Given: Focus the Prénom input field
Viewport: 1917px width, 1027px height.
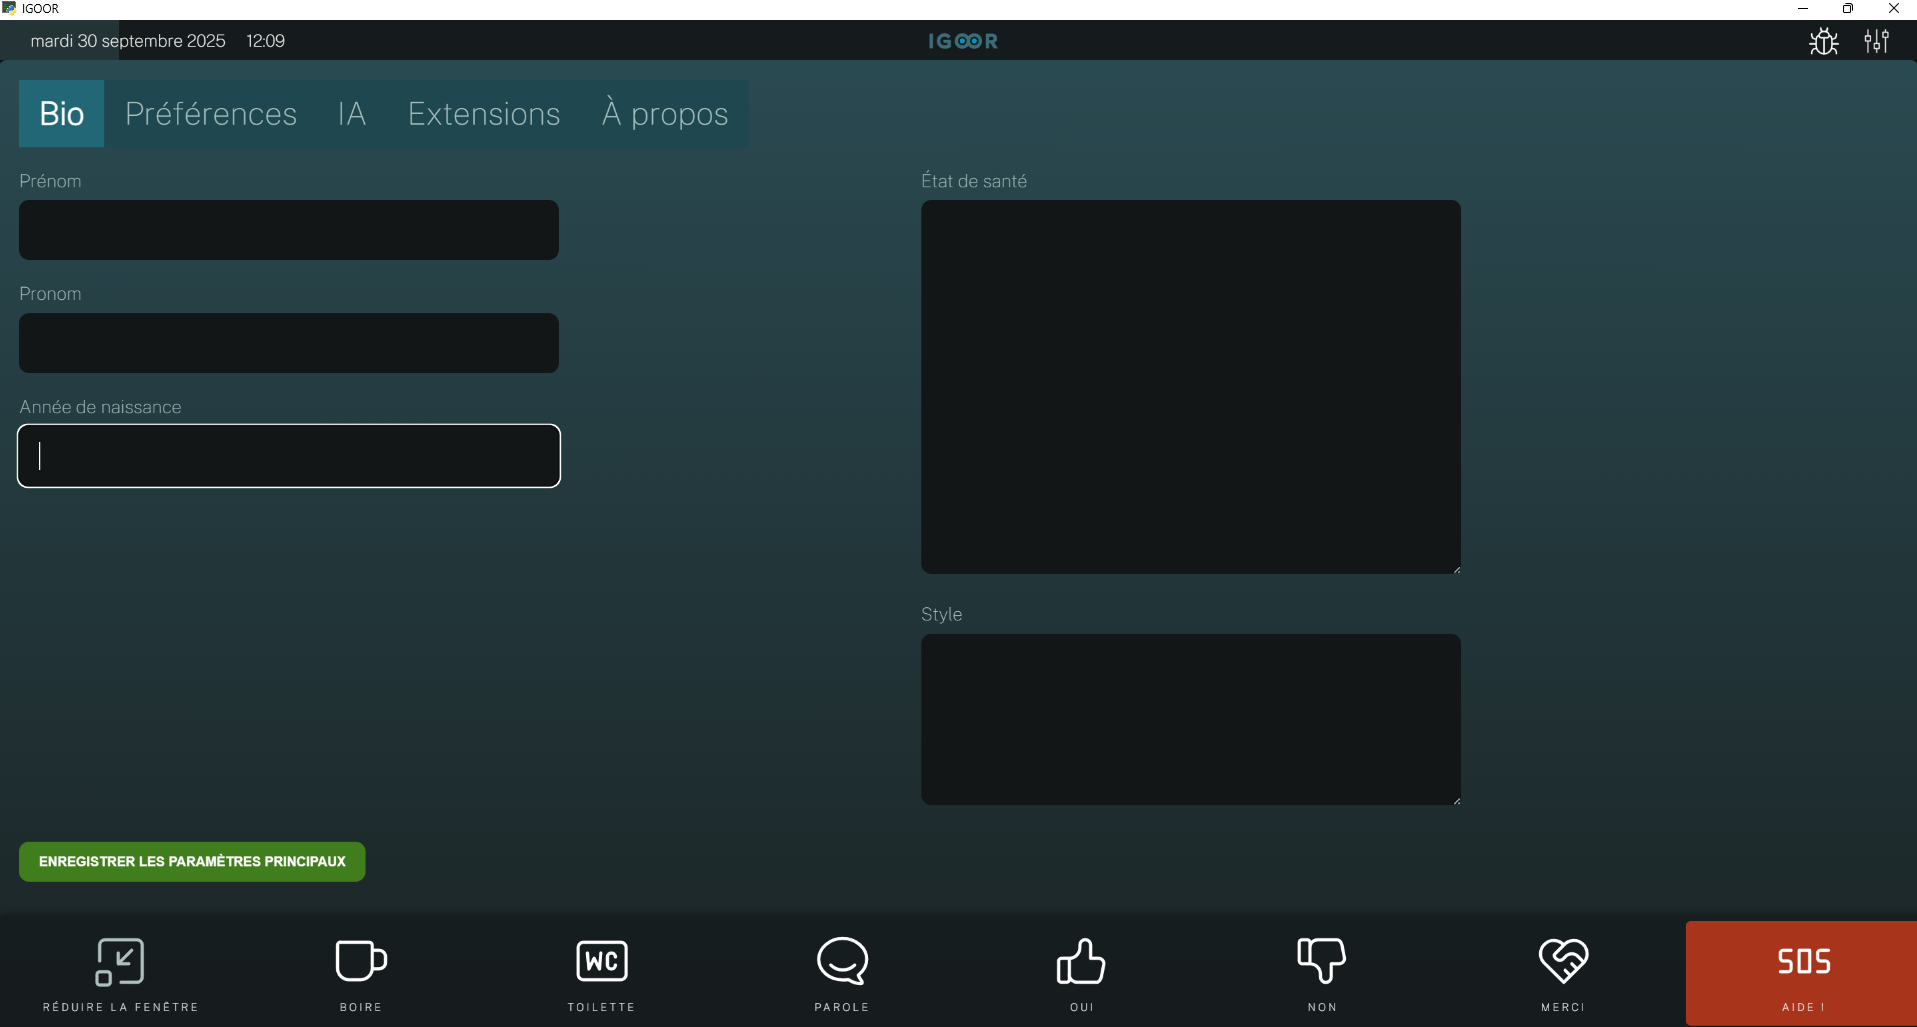Looking at the screenshot, I should [289, 230].
